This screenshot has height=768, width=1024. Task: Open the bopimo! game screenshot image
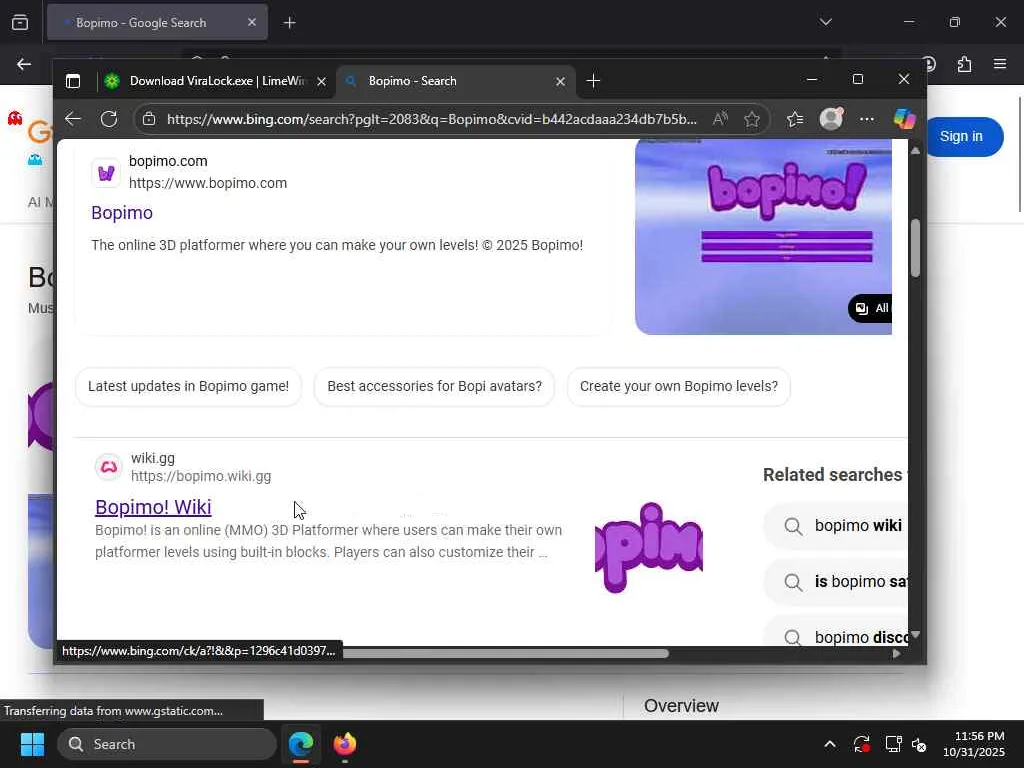click(x=763, y=236)
